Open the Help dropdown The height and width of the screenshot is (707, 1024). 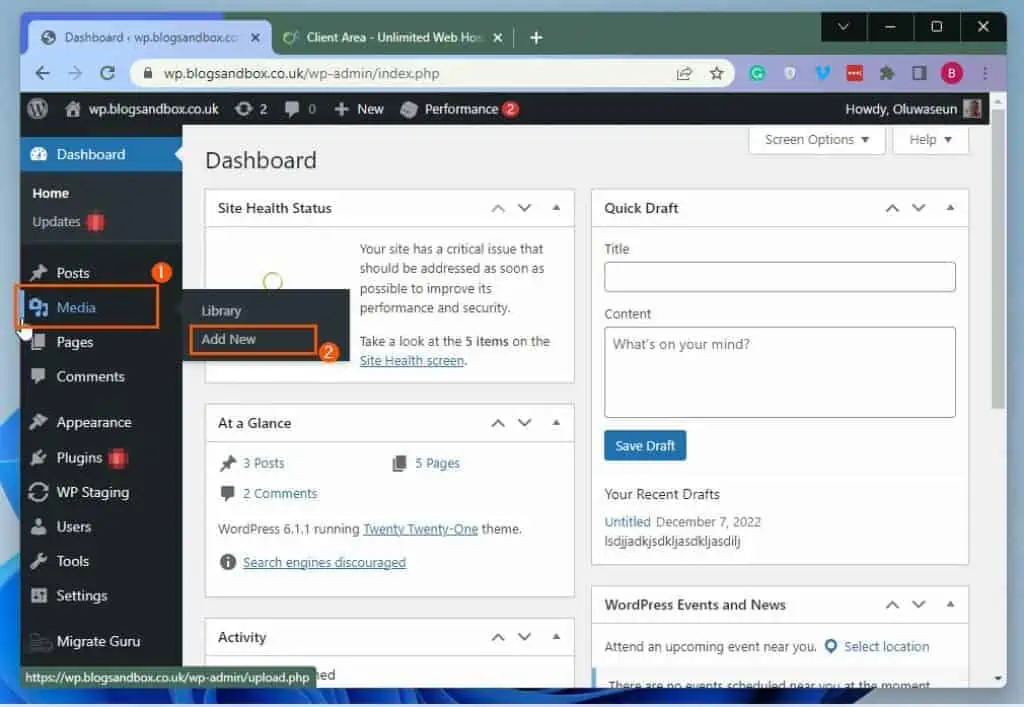(x=928, y=139)
